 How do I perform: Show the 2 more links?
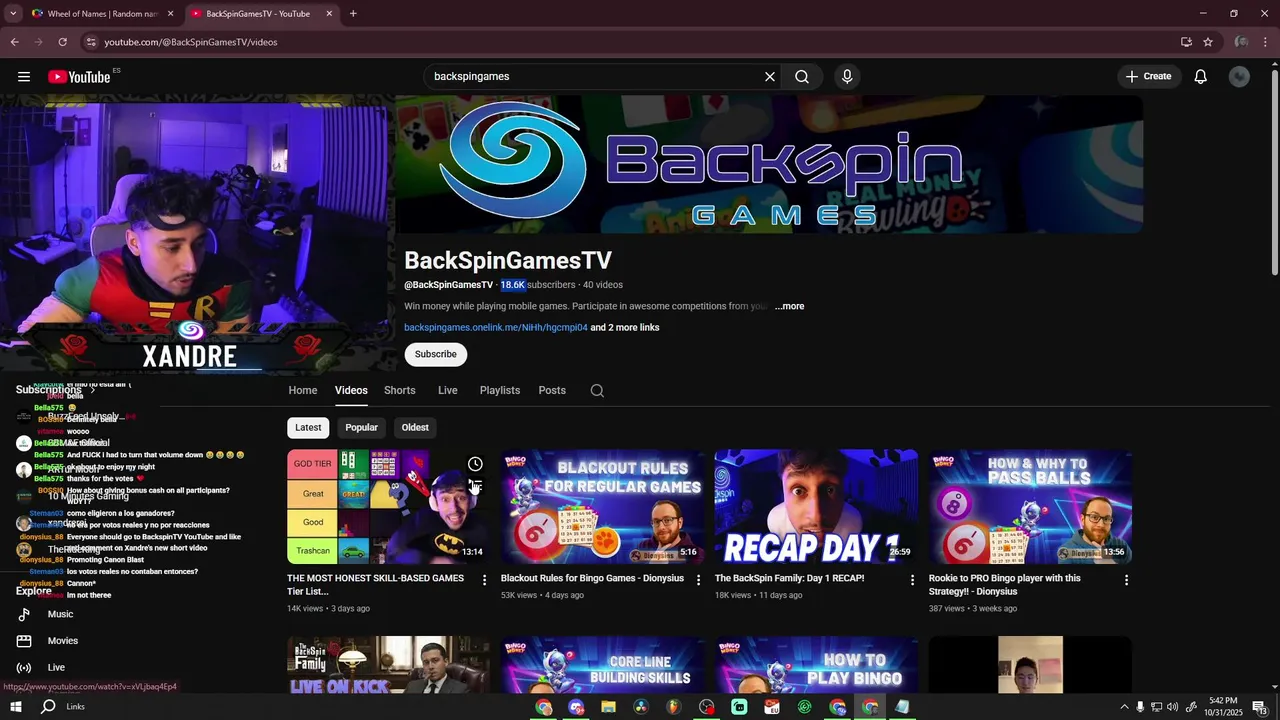click(x=625, y=328)
